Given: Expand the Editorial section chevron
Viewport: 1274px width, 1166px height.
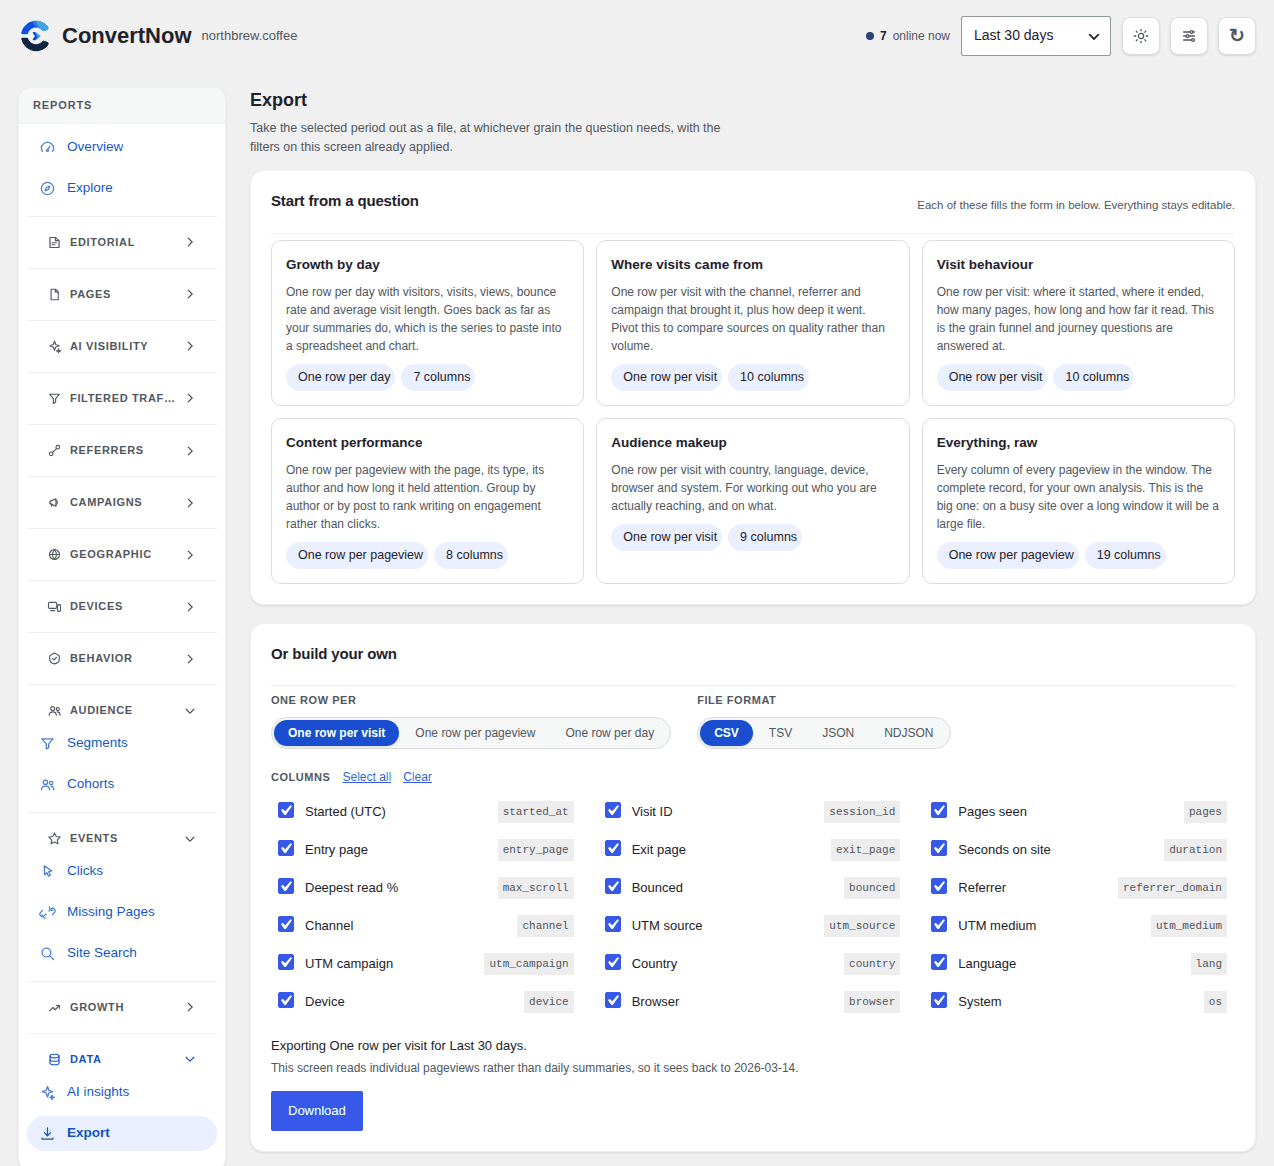Looking at the screenshot, I should 190,243.
